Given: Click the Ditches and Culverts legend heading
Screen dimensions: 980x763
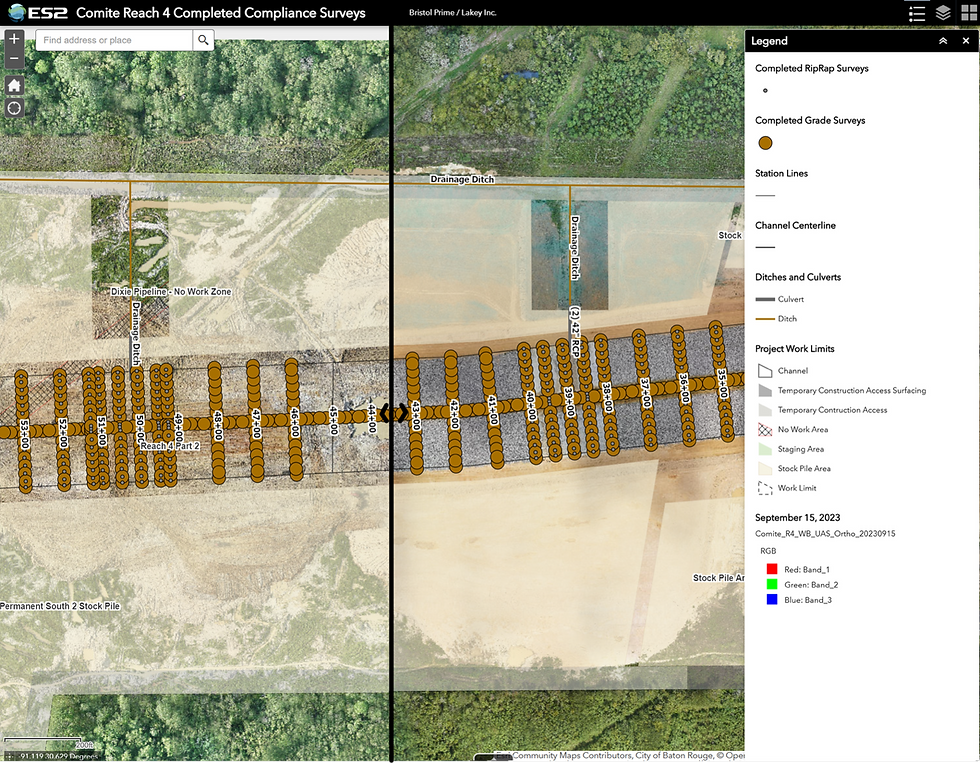Looking at the screenshot, I should point(798,277).
